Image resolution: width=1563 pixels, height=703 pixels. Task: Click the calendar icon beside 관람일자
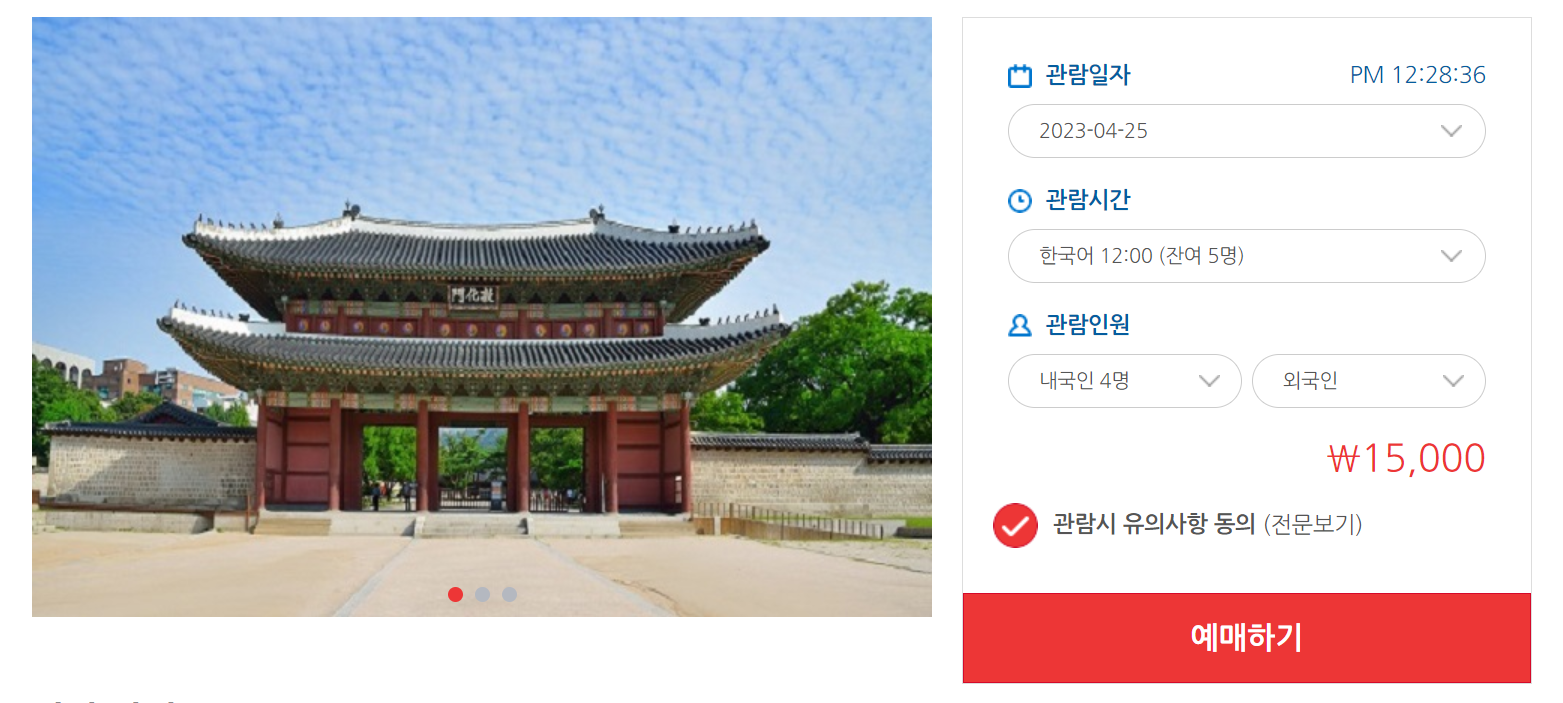click(1019, 76)
